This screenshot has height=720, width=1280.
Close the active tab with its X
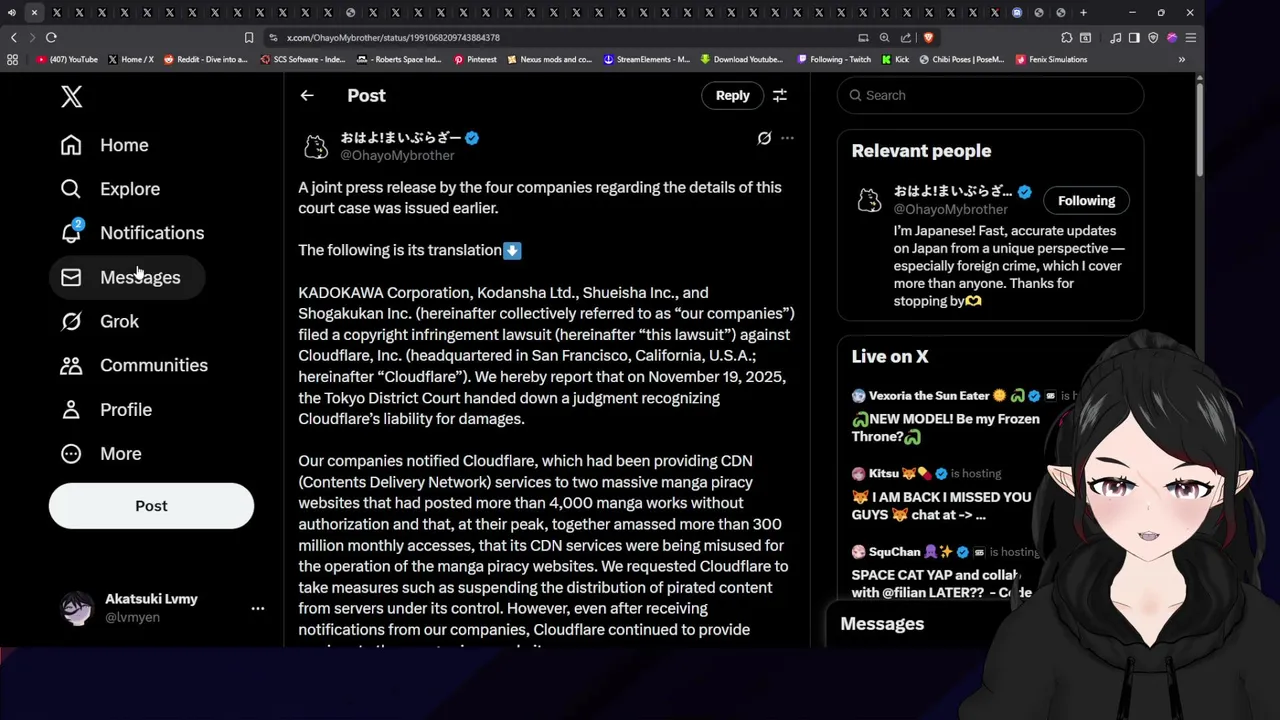click(x=34, y=13)
